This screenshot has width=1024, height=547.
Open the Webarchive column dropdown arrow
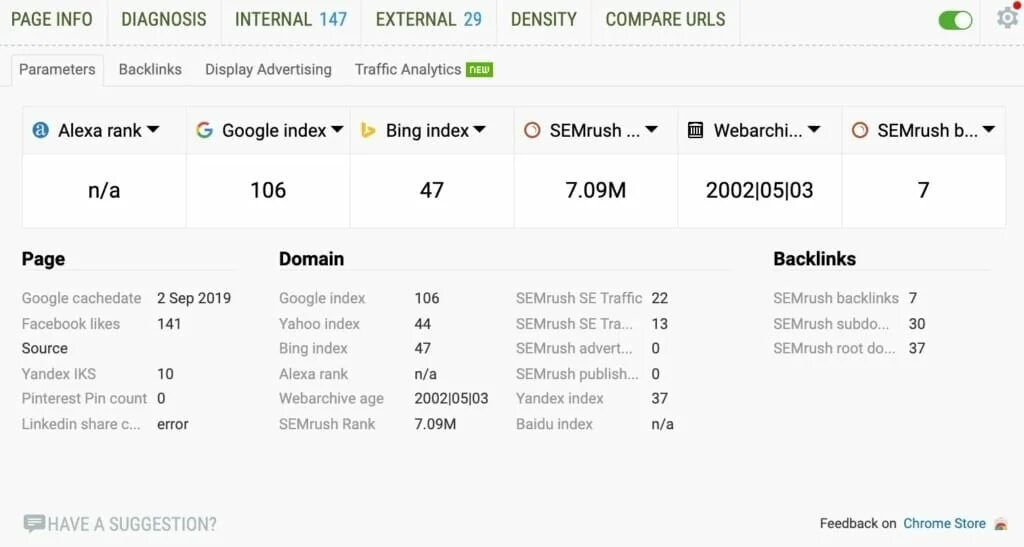tap(814, 129)
